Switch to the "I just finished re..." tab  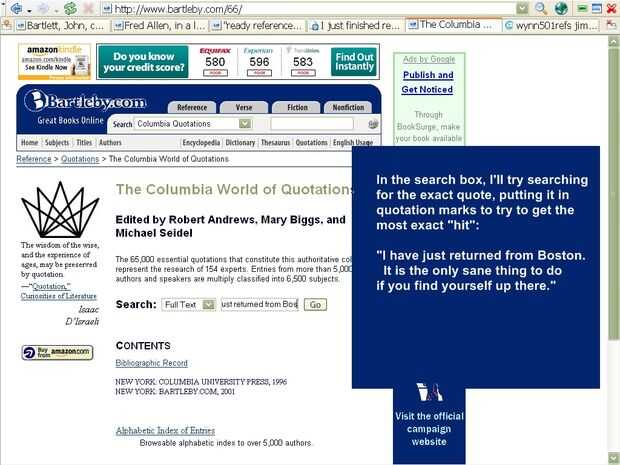(x=355, y=26)
